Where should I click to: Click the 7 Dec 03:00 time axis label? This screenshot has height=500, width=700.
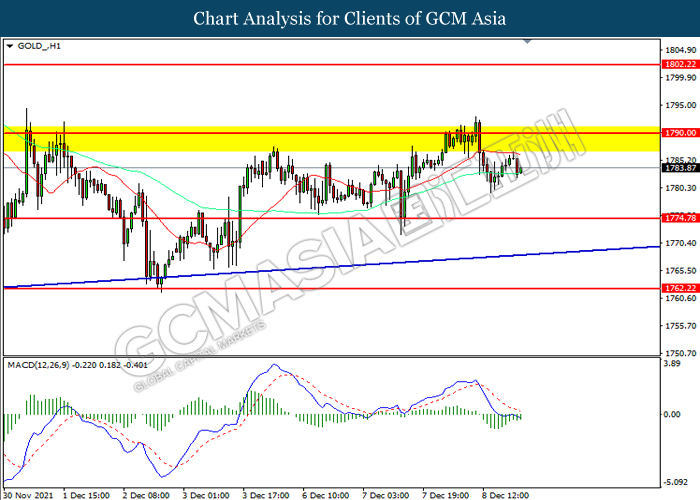coord(385,496)
